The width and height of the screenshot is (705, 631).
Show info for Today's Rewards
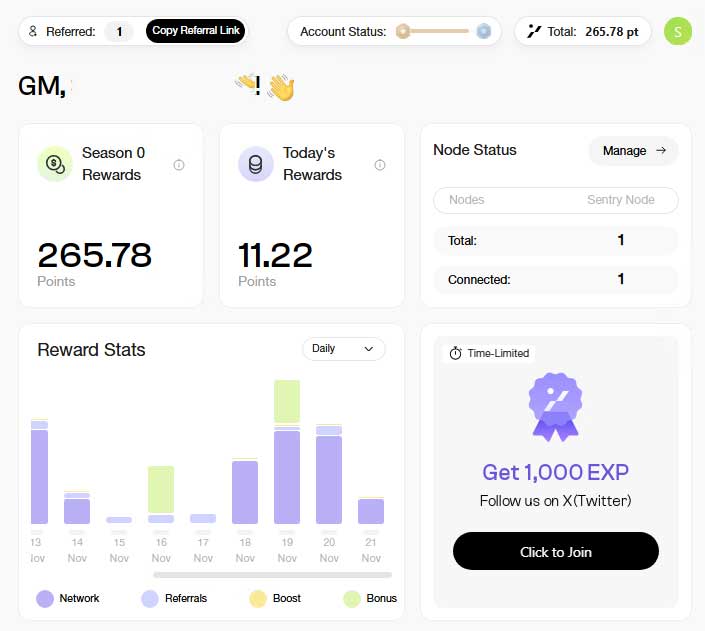[380, 165]
